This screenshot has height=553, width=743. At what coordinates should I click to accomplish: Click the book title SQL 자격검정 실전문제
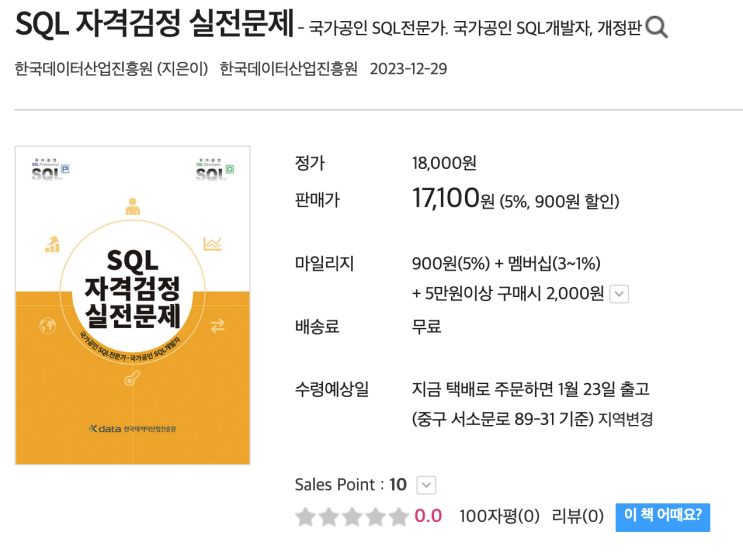(155, 23)
